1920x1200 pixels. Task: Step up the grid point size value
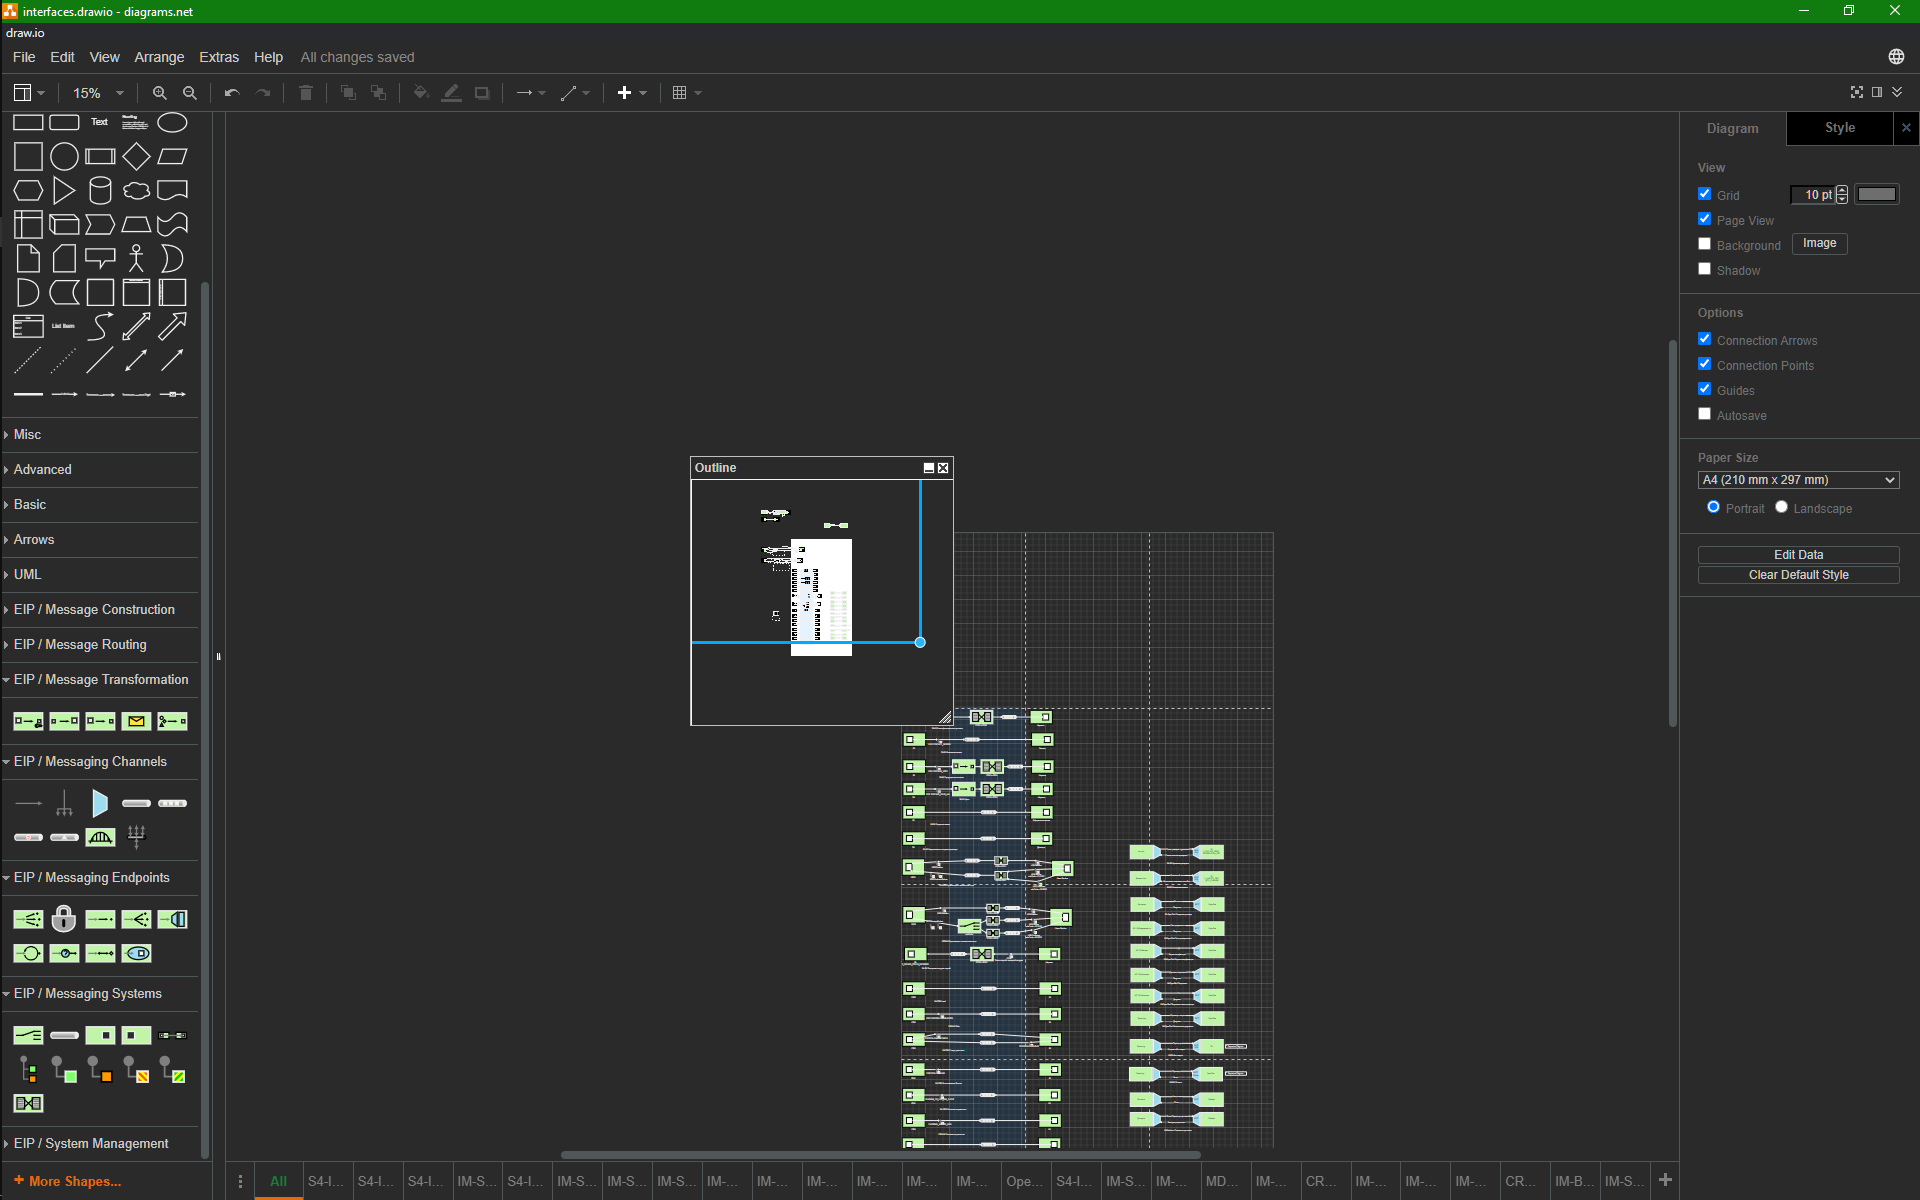1843,190
